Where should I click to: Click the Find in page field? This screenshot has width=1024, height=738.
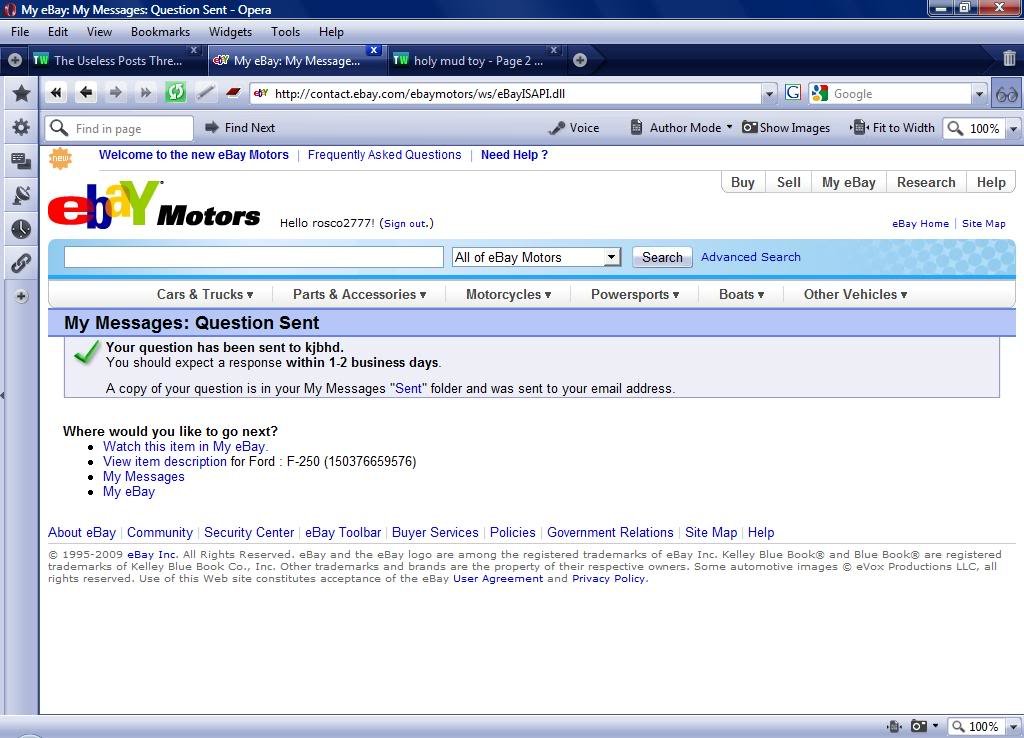pyautogui.click(x=120, y=128)
